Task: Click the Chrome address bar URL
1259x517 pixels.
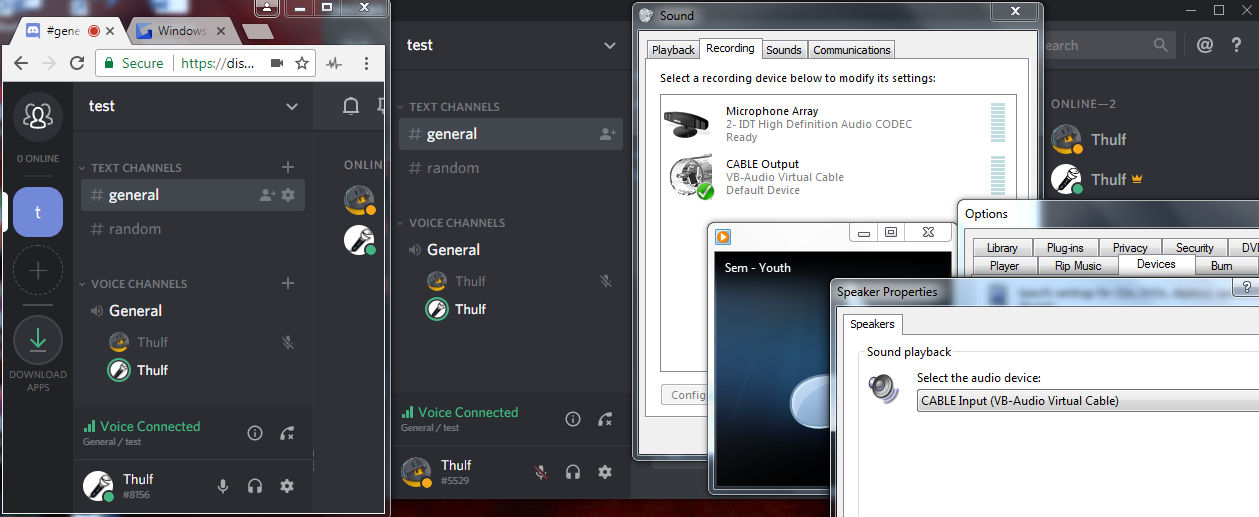Action: 216,62
